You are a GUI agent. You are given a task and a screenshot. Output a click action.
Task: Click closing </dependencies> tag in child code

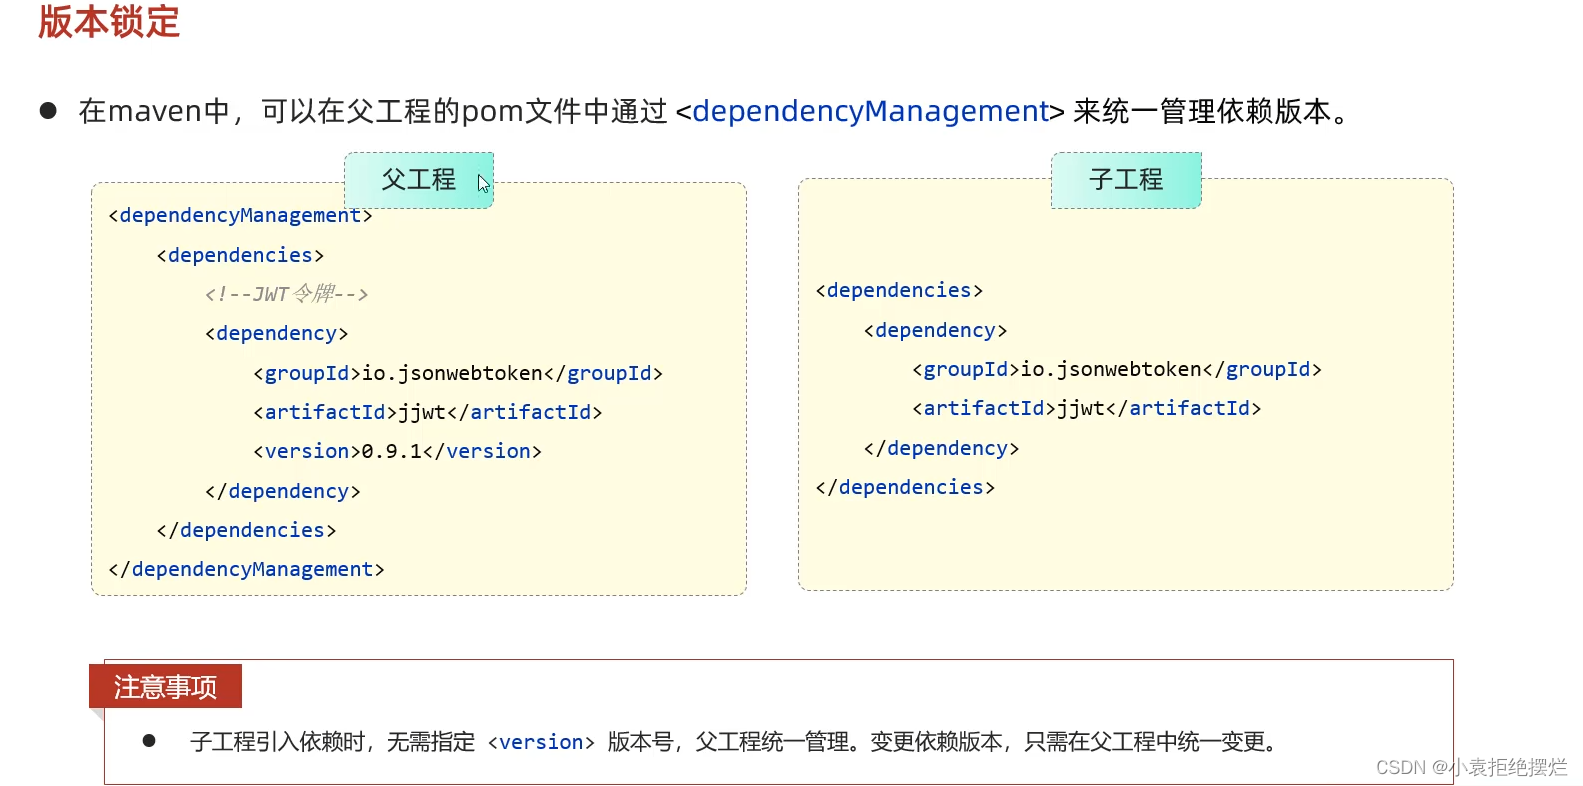pos(905,487)
